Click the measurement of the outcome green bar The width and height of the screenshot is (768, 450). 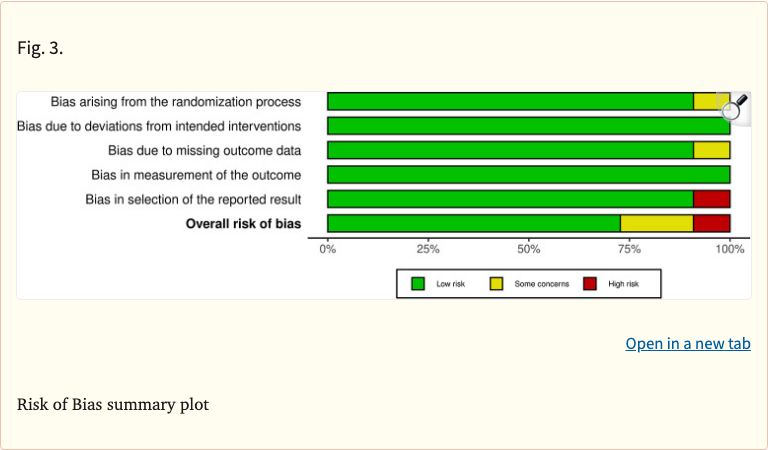[x=528, y=174]
